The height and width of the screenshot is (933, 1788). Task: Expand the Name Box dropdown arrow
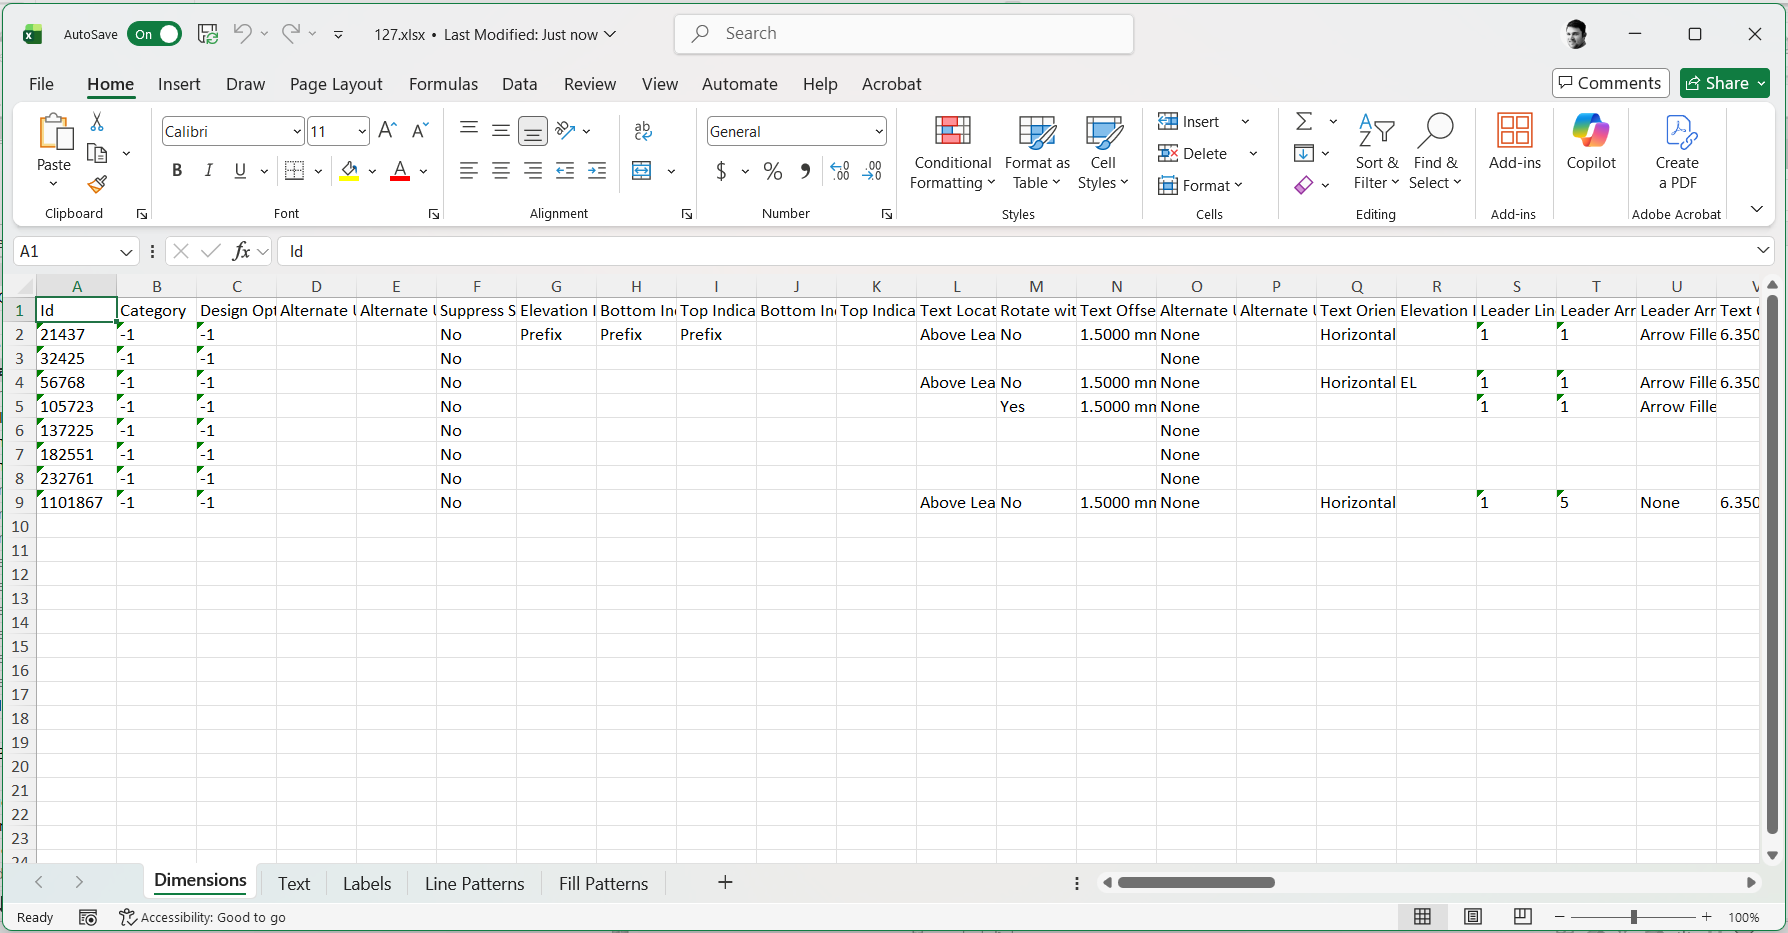(x=126, y=252)
